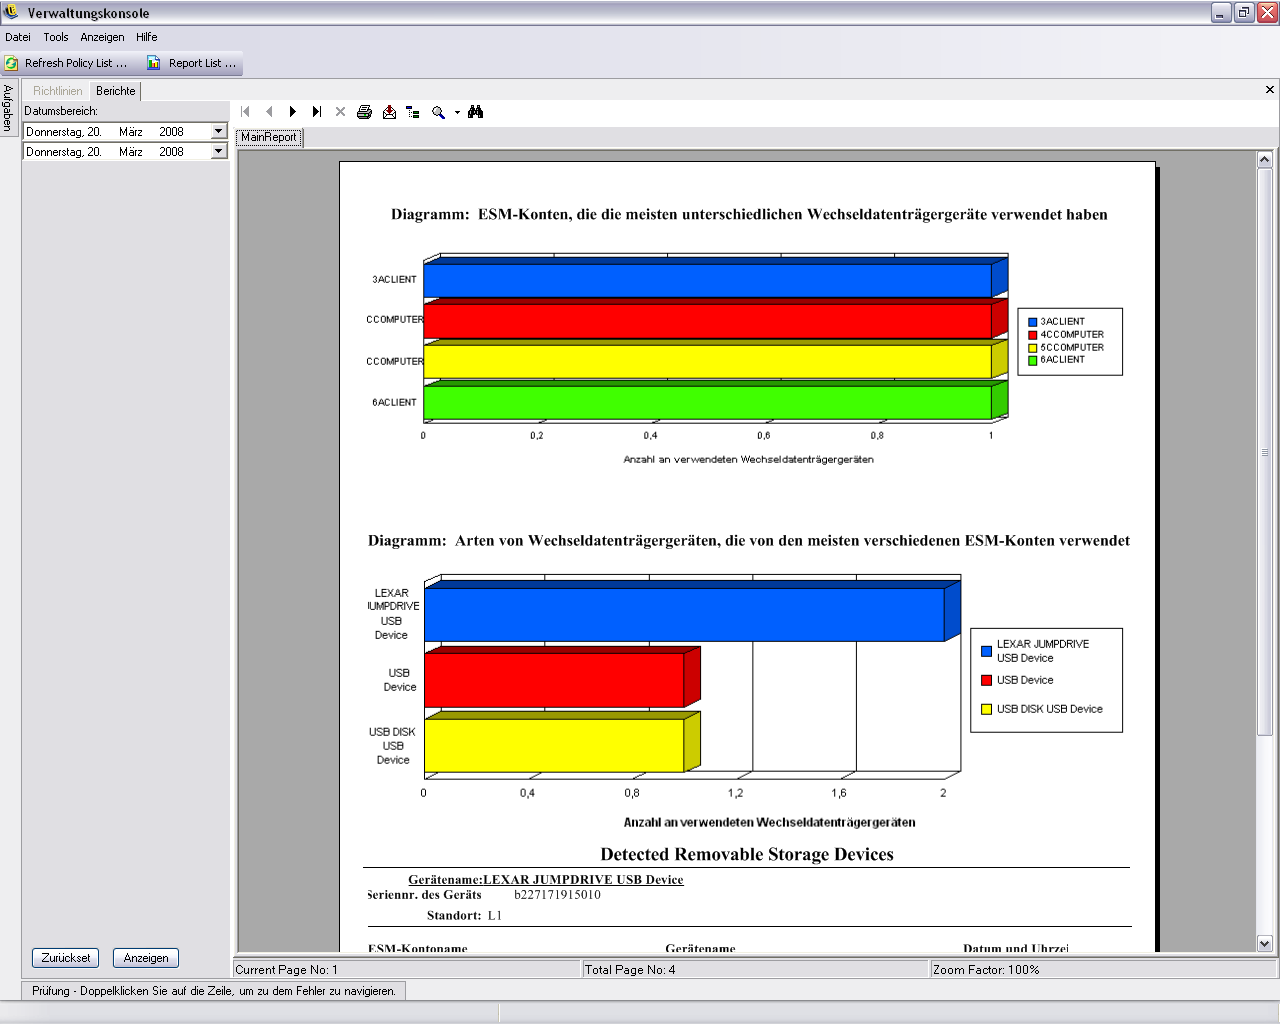The height and width of the screenshot is (1024, 1280).
Task: Expand the end date dropdown
Action: point(218,151)
